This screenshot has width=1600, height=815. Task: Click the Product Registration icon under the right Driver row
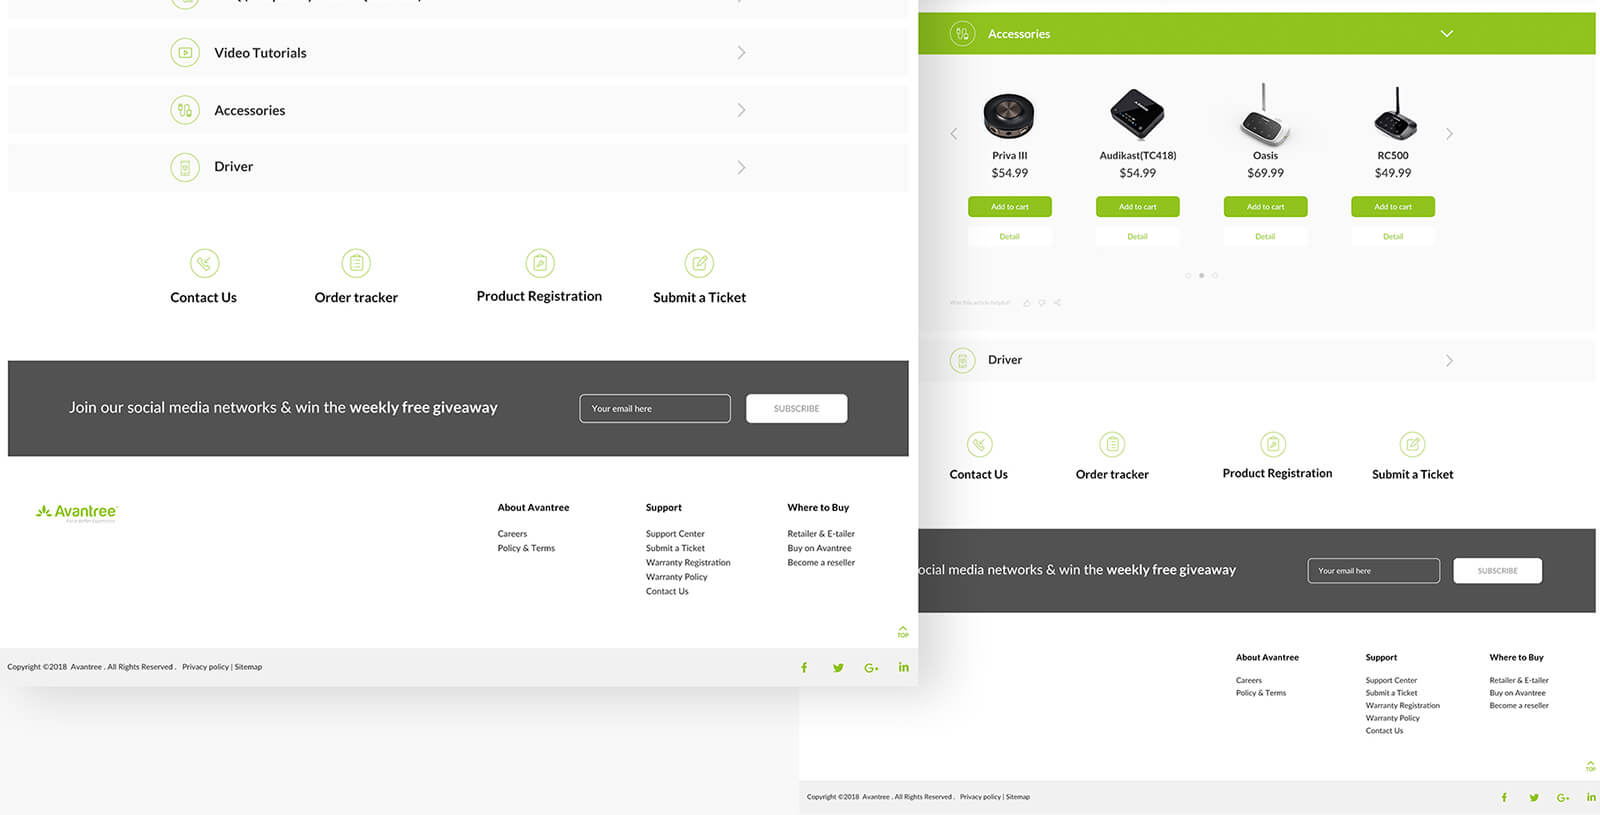1273,444
